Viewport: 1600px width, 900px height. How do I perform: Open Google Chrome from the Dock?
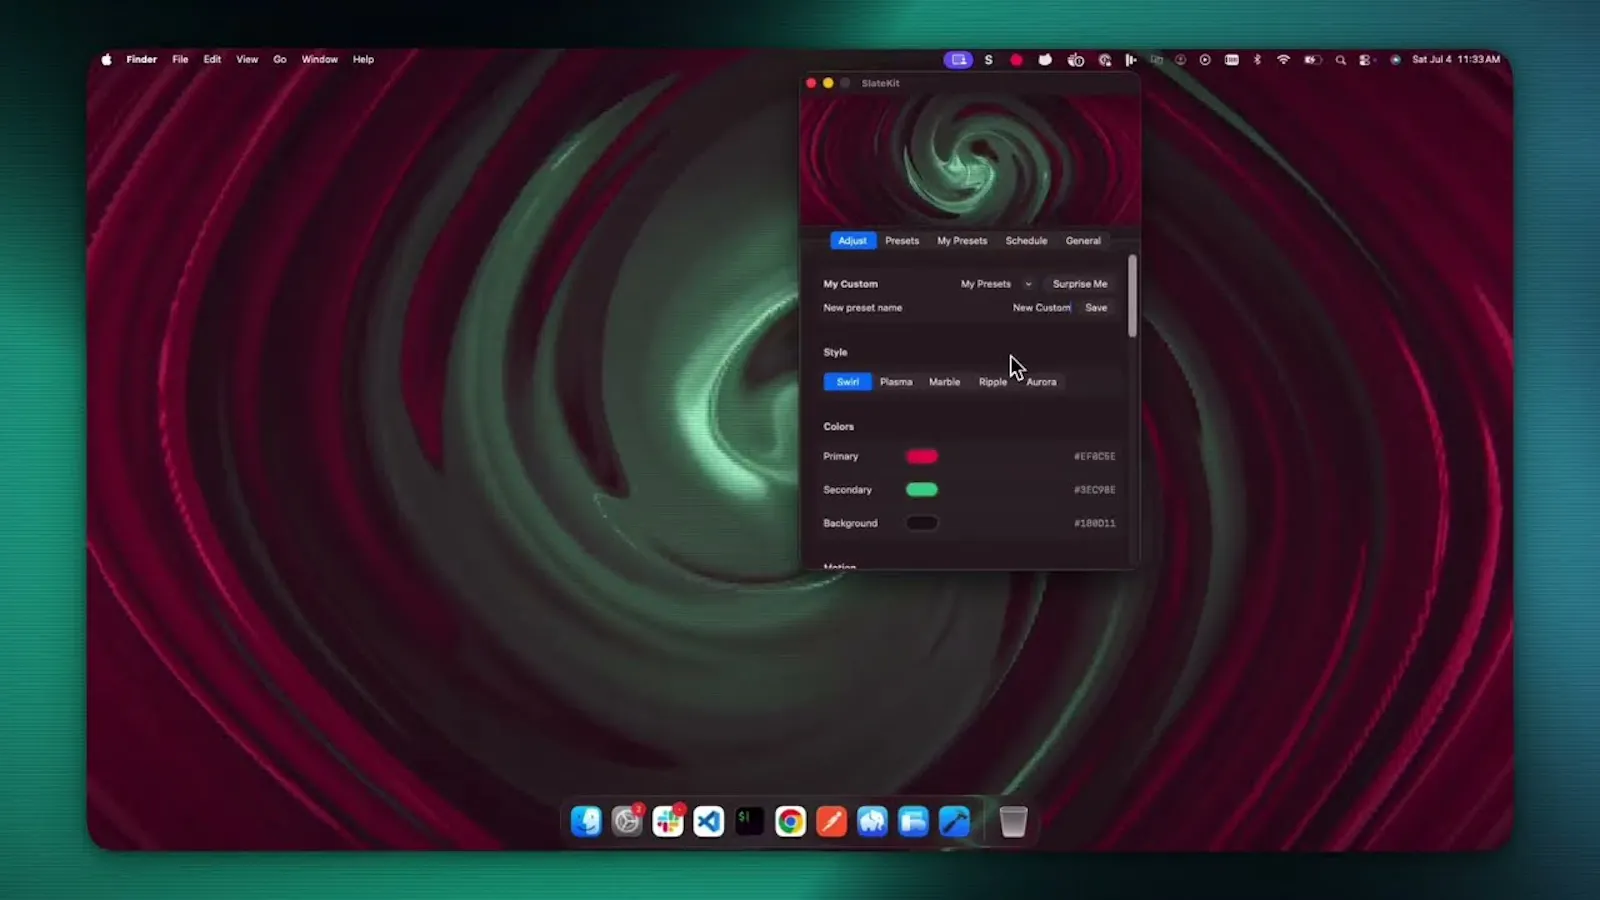point(790,822)
